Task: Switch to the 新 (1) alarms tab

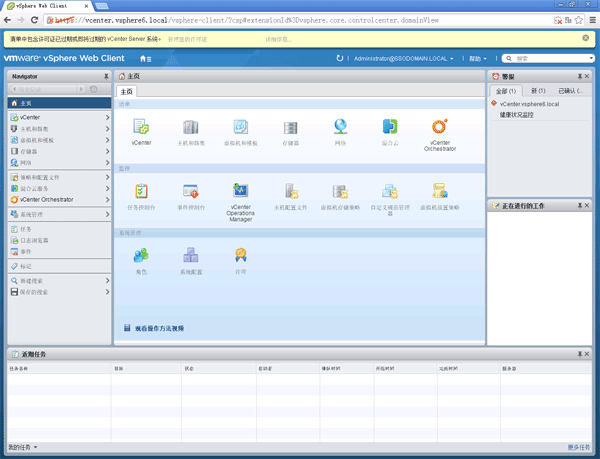Action: click(x=537, y=90)
